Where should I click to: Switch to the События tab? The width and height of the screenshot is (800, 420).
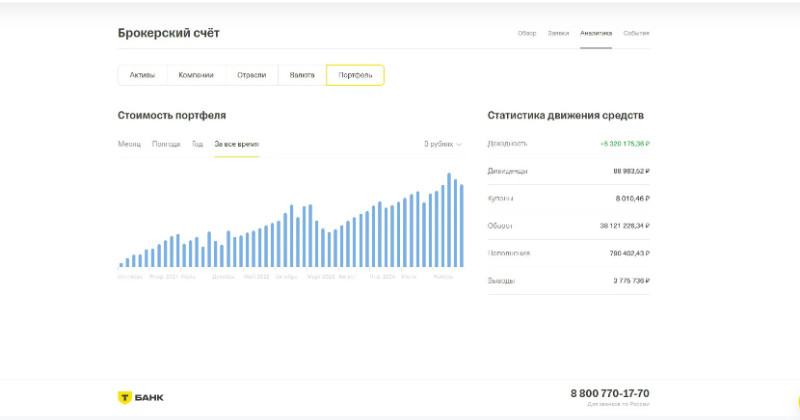coord(636,33)
